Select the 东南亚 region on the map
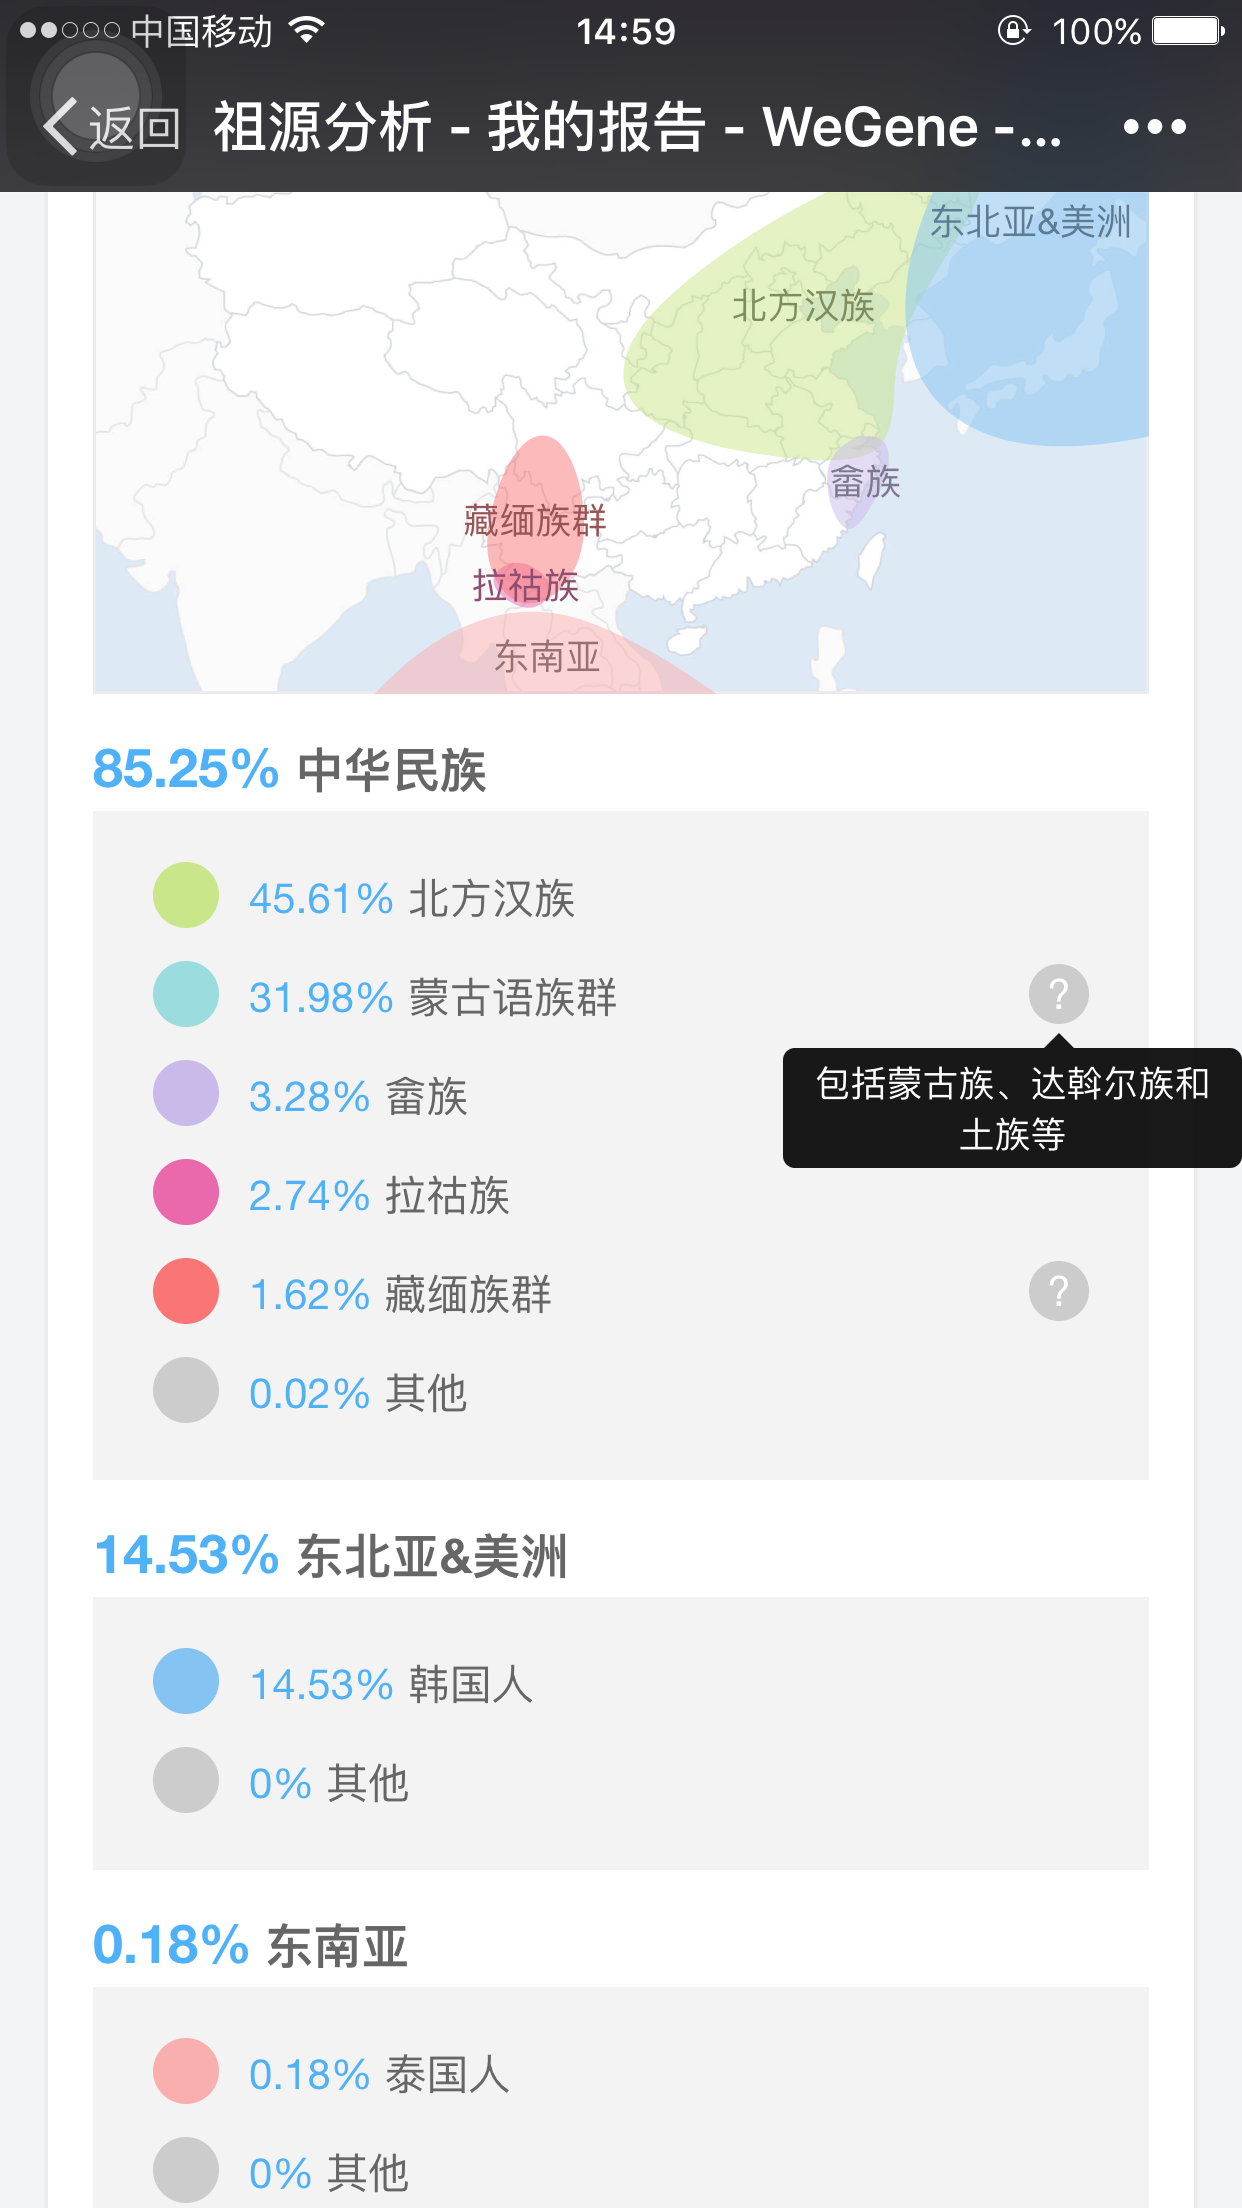This screenshot has height=2208, width=1242. pyautogui.click(x=546, y=655)
